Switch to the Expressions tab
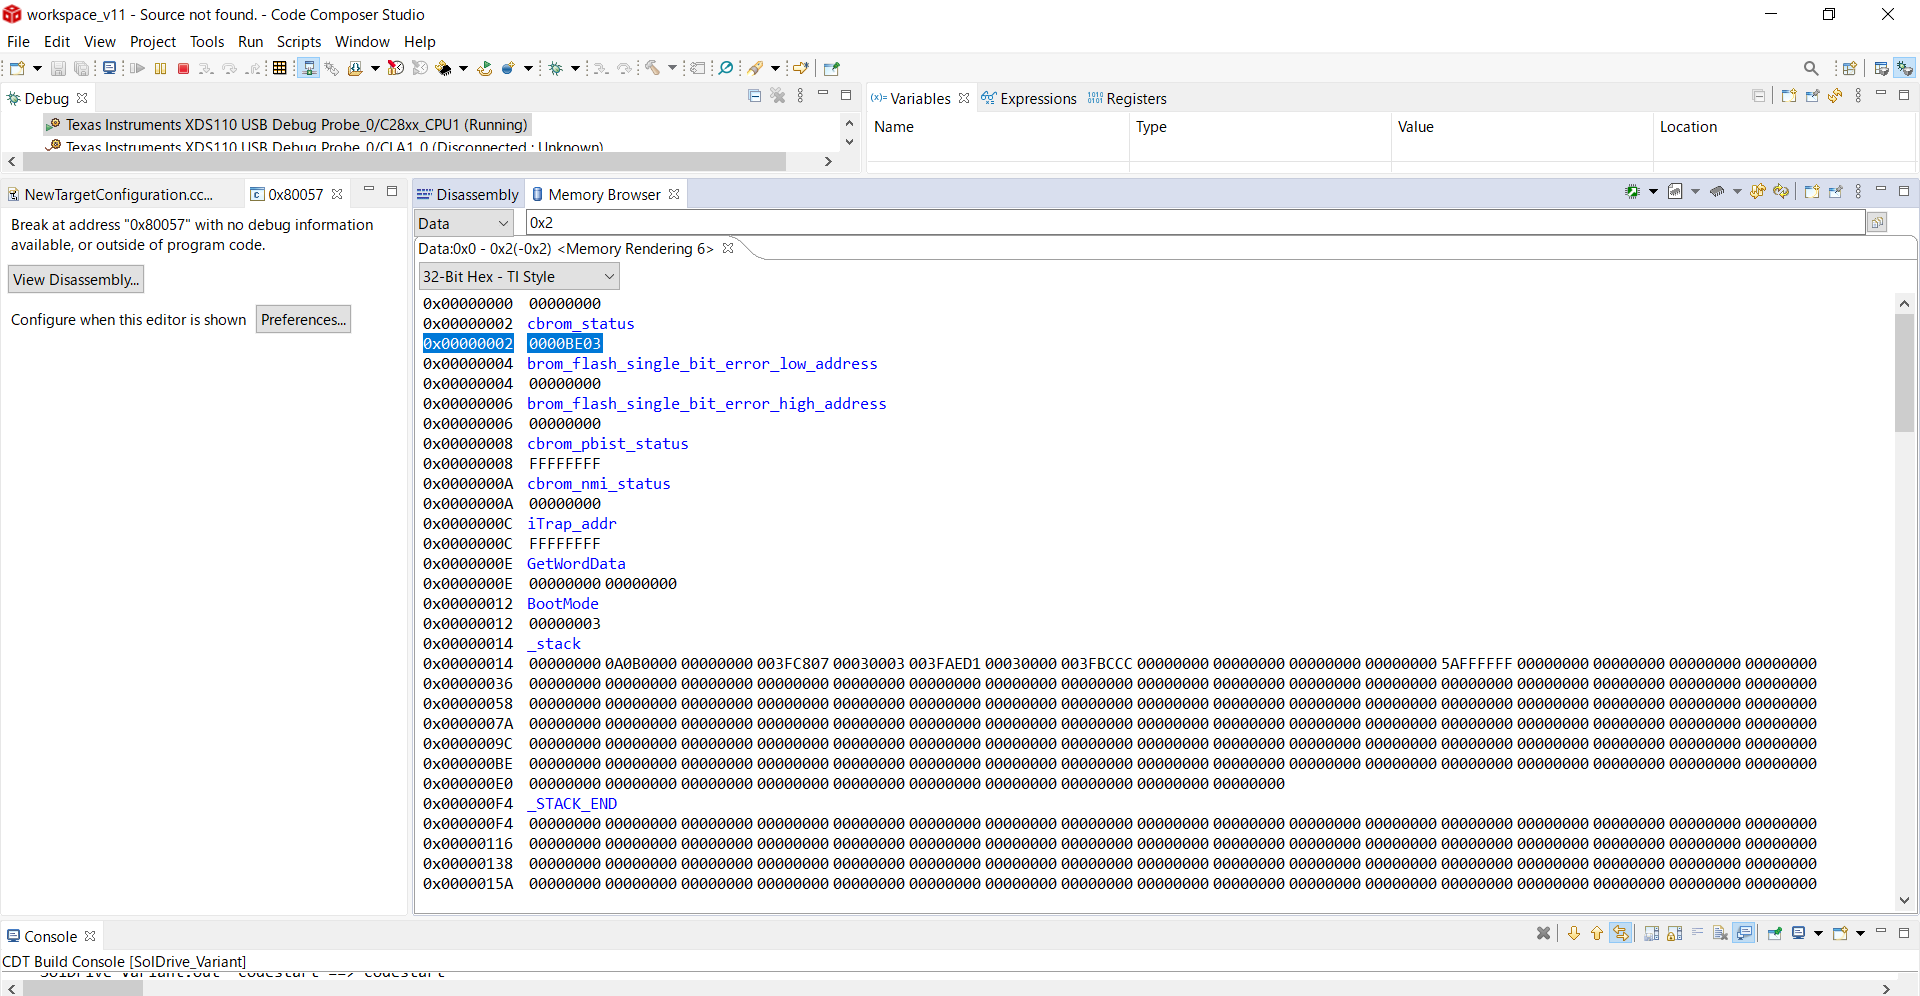This screenshot has height=996, width=1920. [1029, 99]
